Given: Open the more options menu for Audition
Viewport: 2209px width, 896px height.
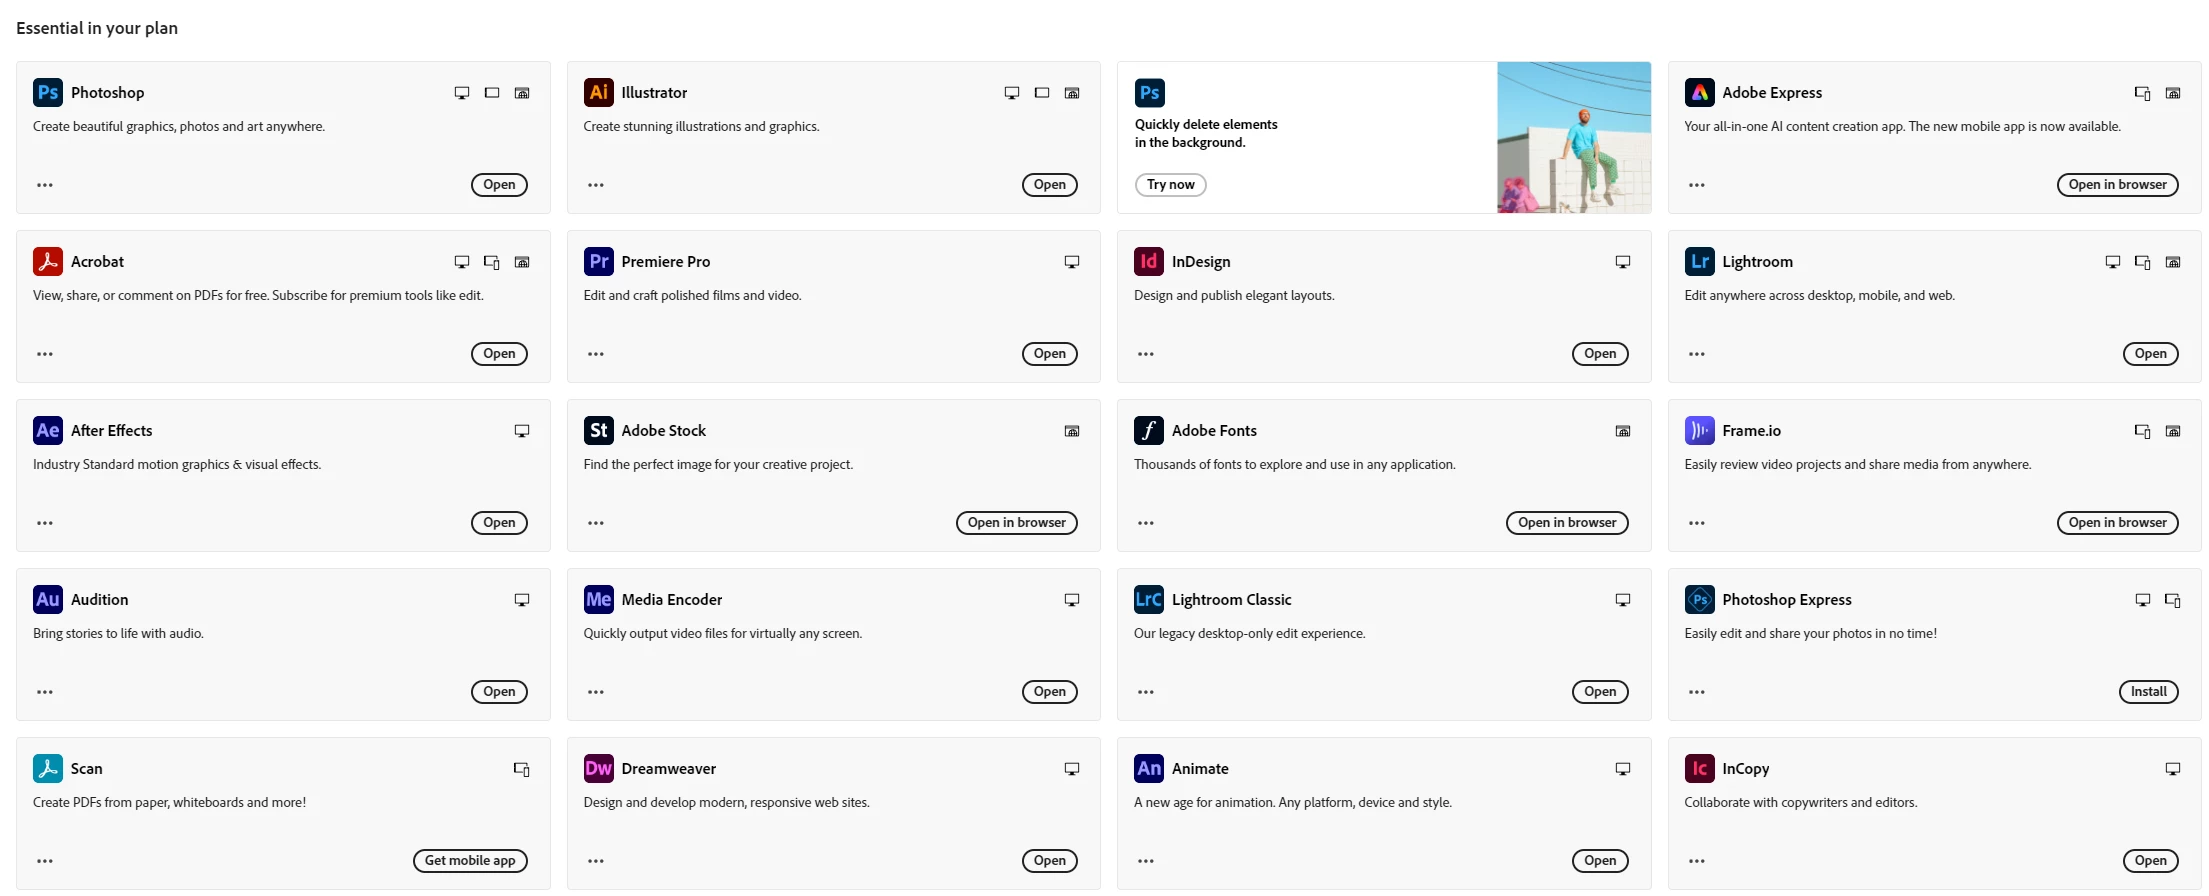Looking at the screenshot, I should [x=45, y=692].
